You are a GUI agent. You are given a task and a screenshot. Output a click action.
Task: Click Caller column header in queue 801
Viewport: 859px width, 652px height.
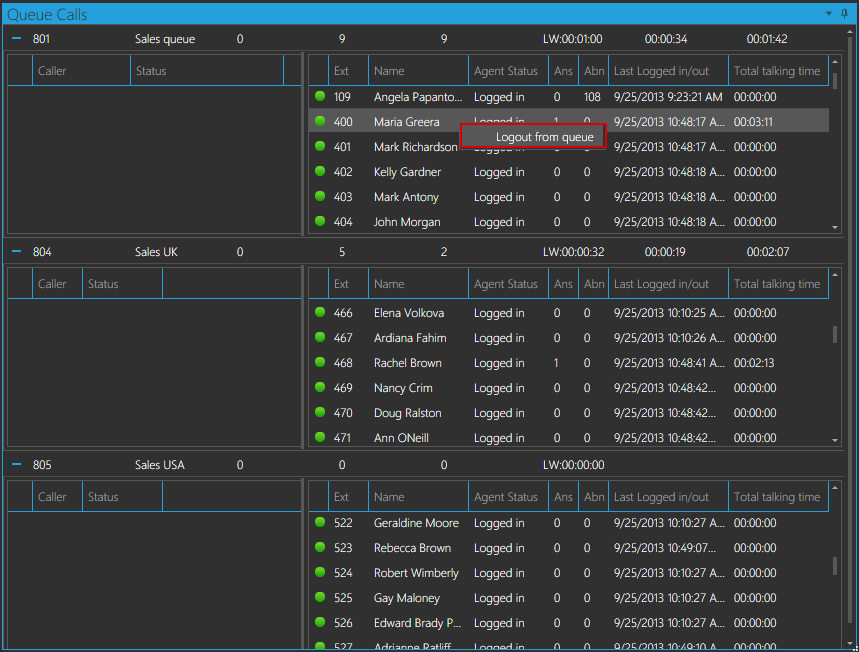point(81,71)
